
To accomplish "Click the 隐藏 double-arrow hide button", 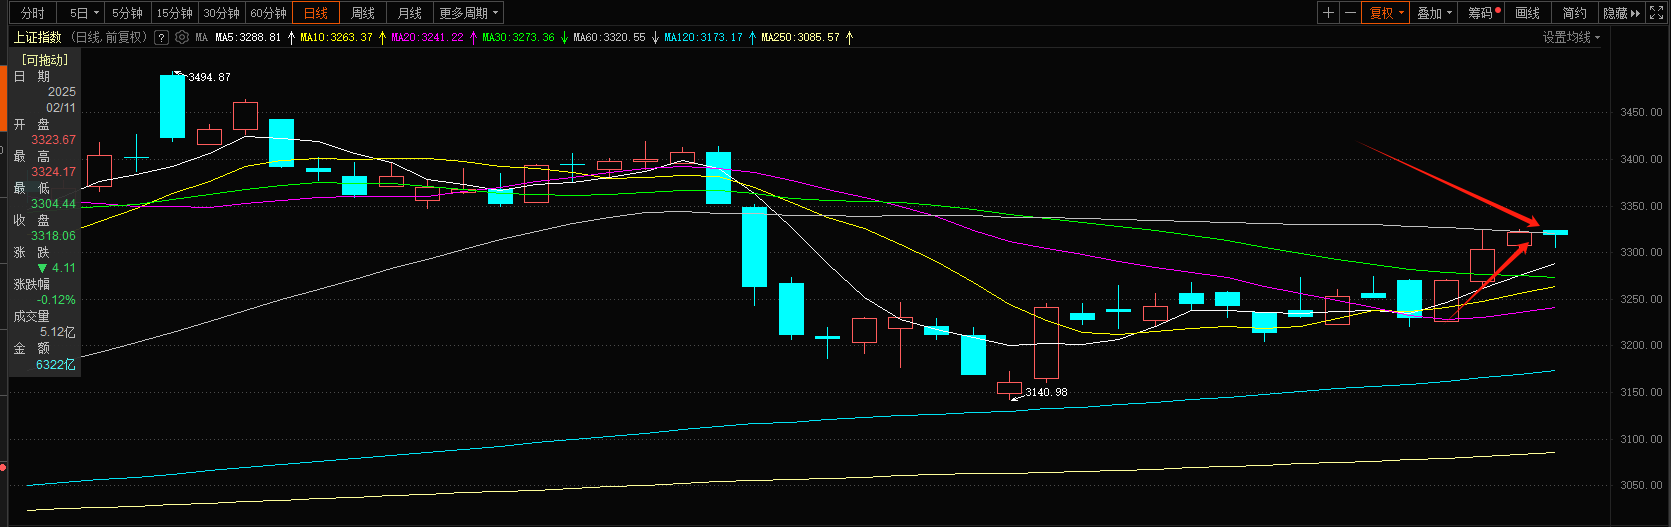I will point(1621,13).
